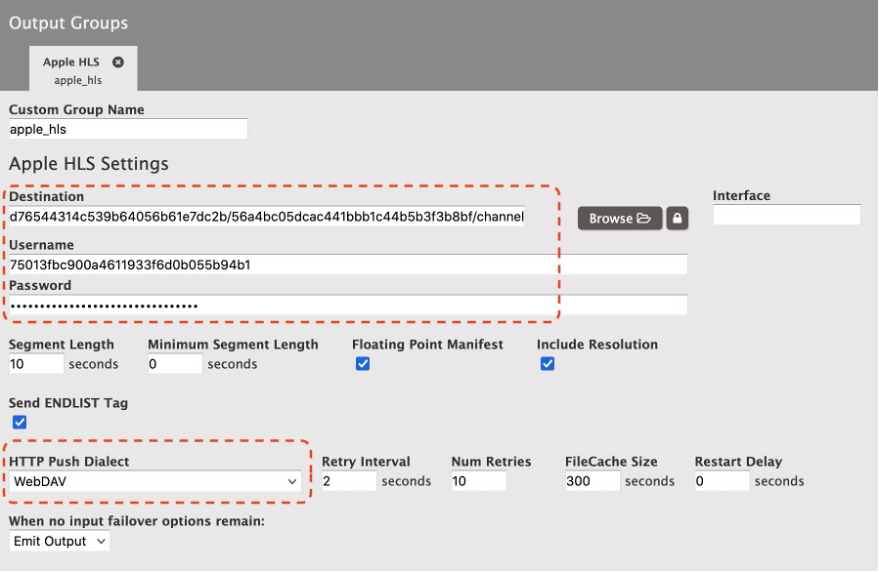Click the Restart Delay value field
Image resolution: width=879 pixels, height=572 pixels.
pos(722,481)
